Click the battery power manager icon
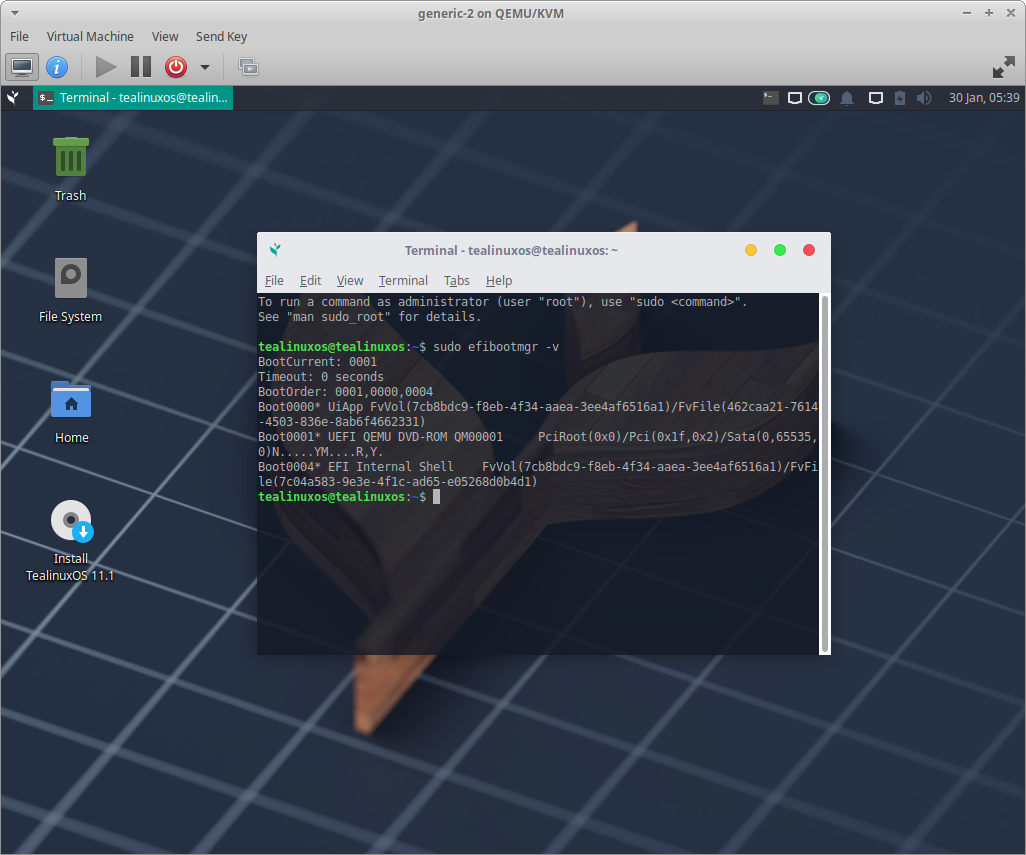The width and height of the screenshot is (1026, 855). [x=900, y=98]
